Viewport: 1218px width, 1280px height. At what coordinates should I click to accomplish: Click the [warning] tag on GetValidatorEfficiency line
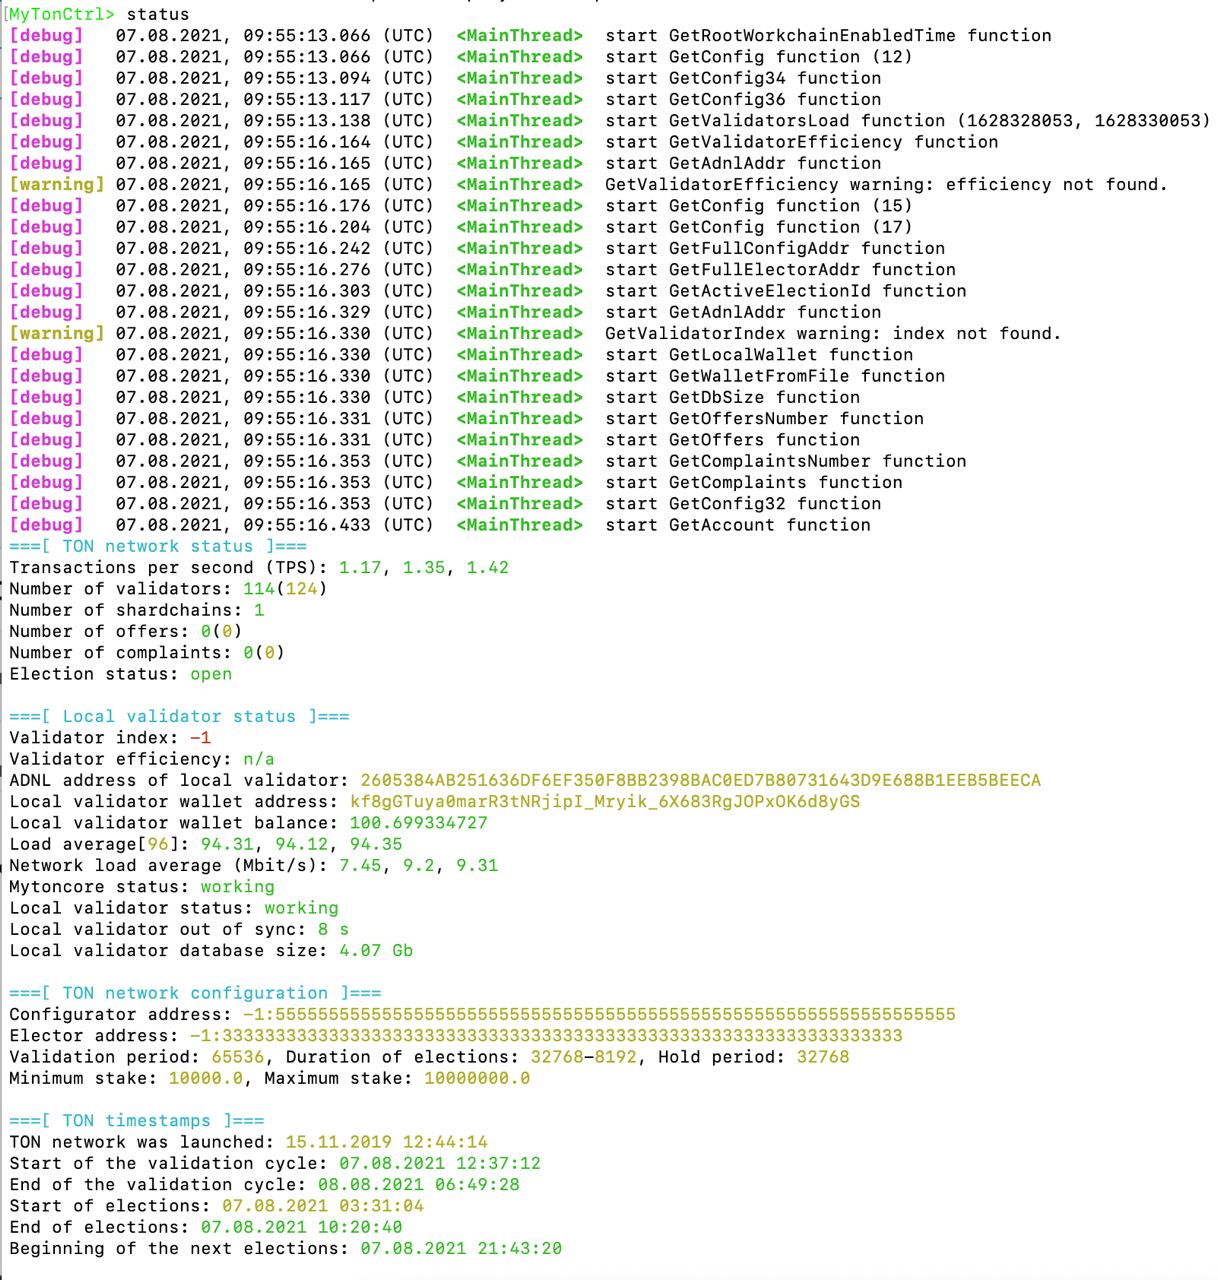[x=57, y=184]
